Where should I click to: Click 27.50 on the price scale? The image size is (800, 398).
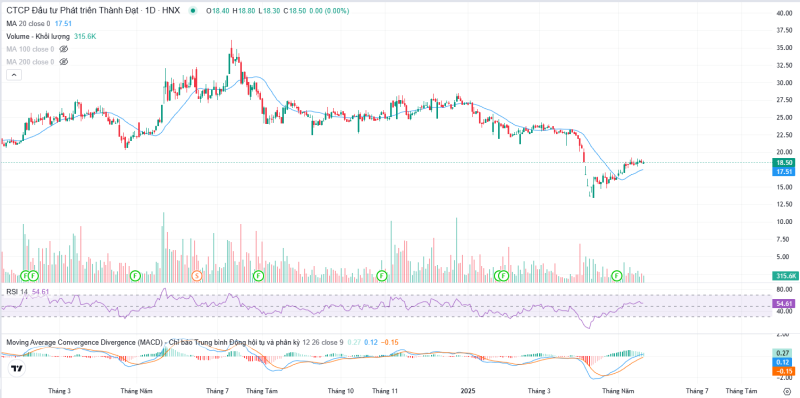tap(784, 100)
